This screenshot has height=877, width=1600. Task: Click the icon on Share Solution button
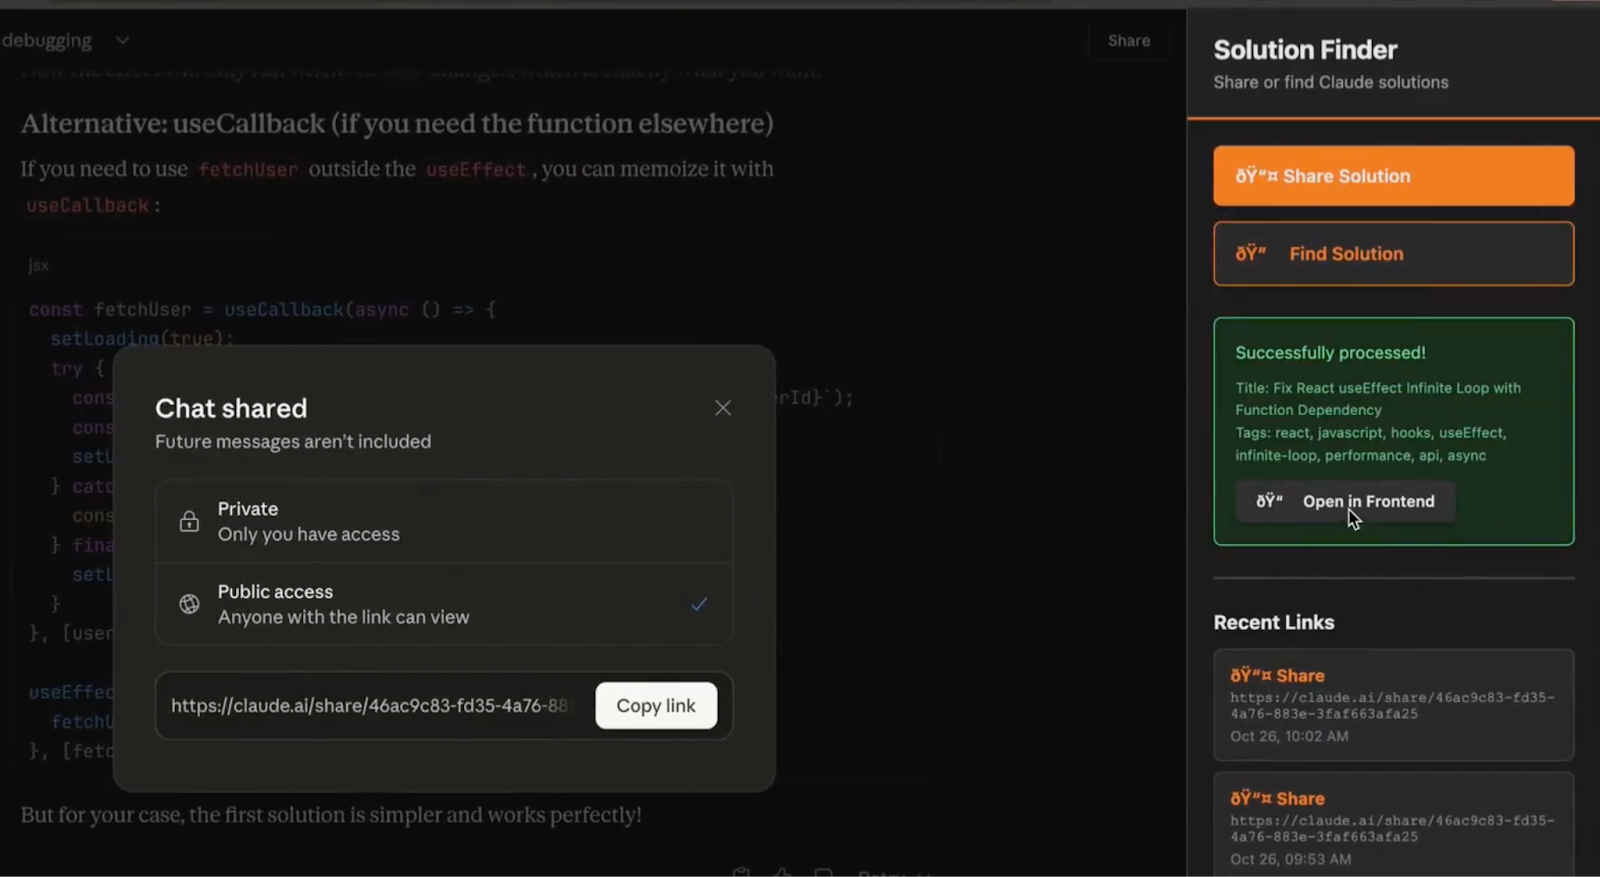click(x=1257, y=176)
